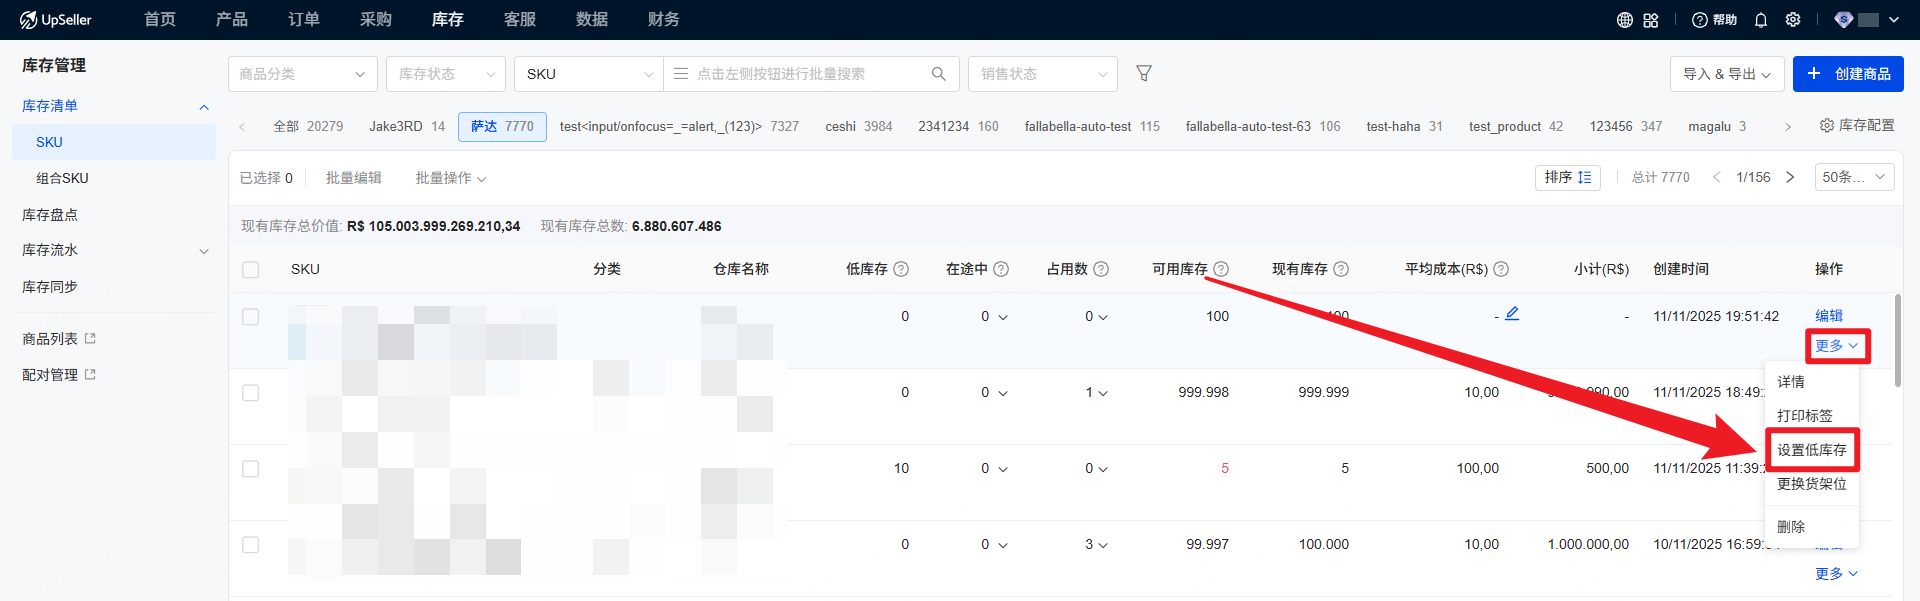
Task: Click the batch search input field
Action: [x=800, y=74]
